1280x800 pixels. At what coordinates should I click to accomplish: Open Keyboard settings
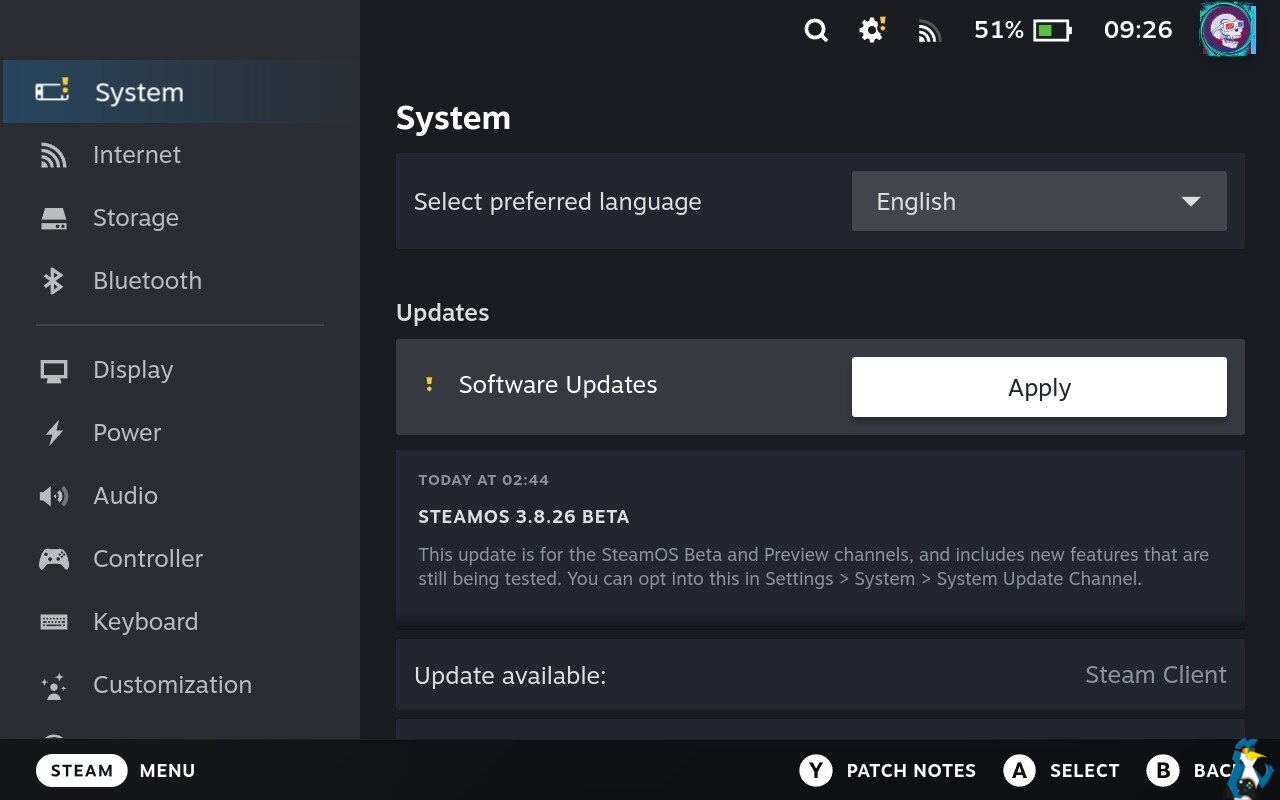[x=180, y=622]
